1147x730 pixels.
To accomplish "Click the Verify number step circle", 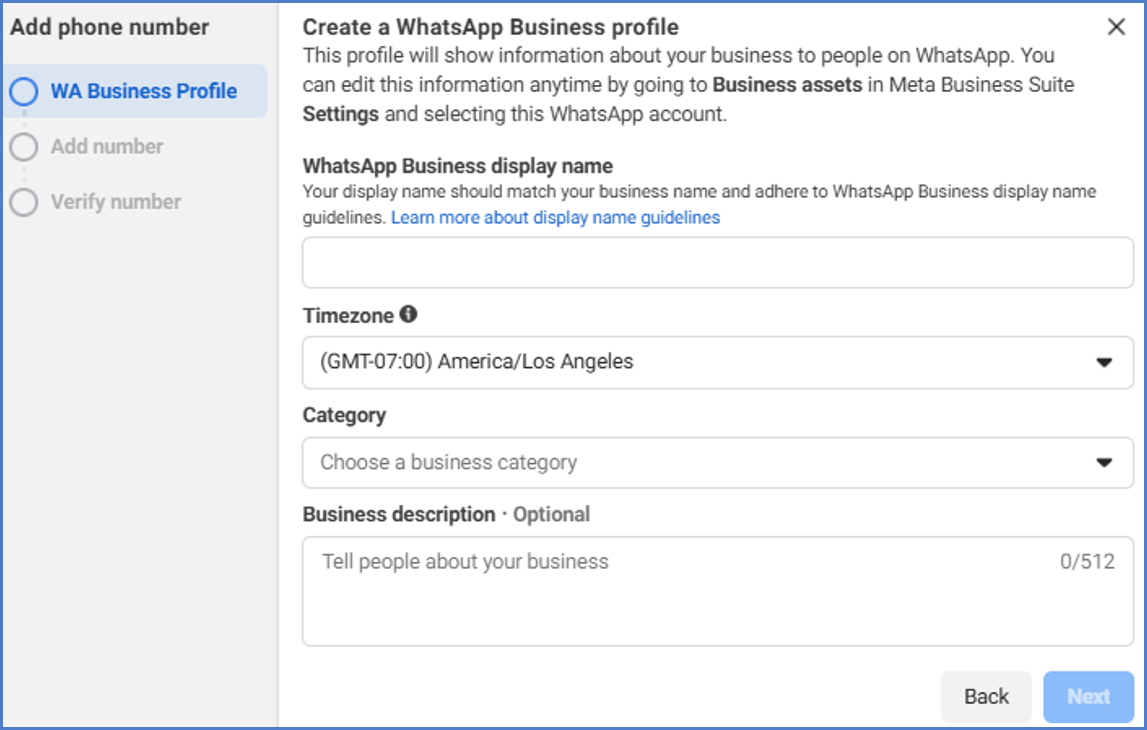I will (x=24, y=202).
